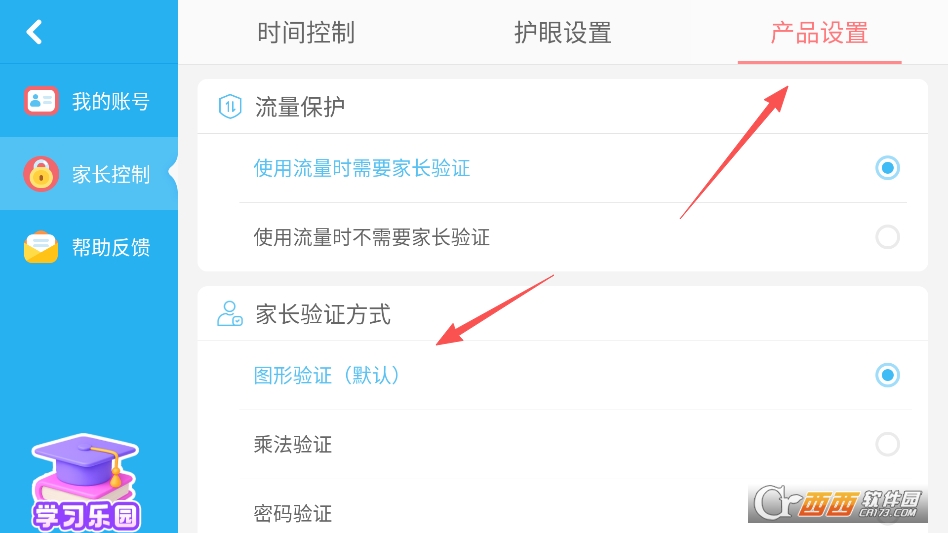Screen dimensions: 948x533
Task: Enable parent verification when using data
Action: (x=887, y=168)
